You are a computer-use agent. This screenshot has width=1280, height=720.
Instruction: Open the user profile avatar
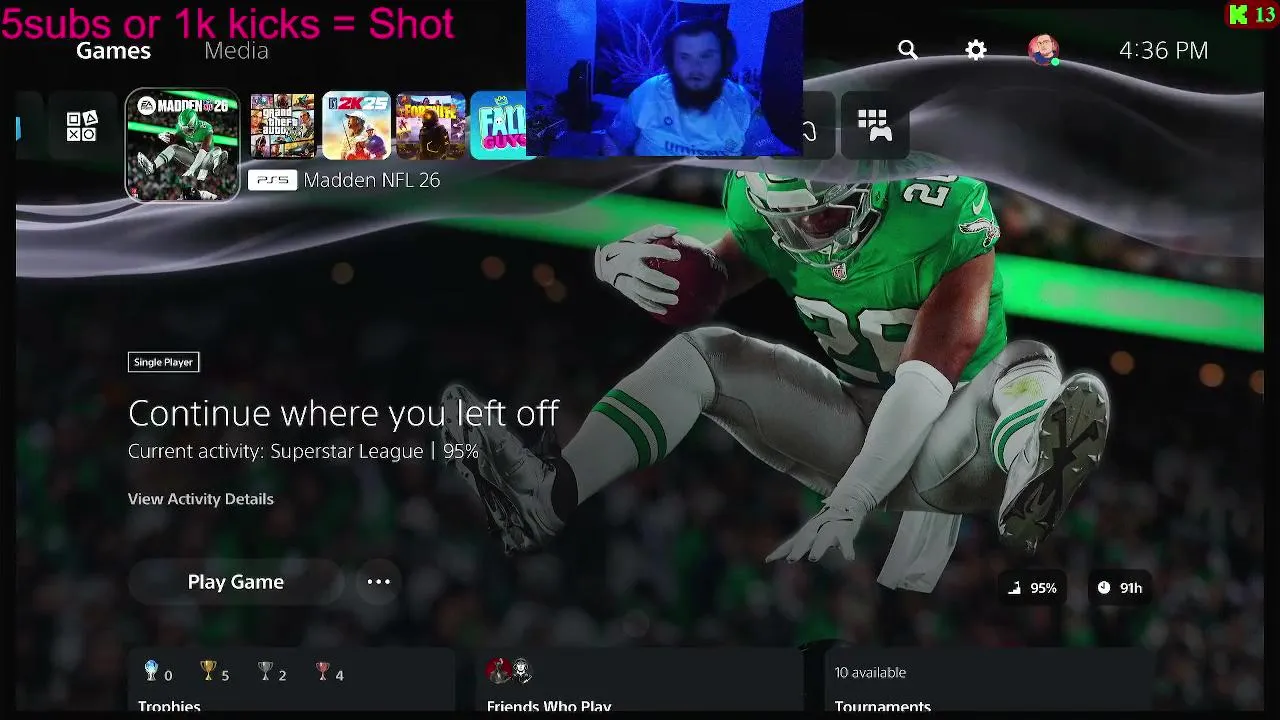[x=1044, y=50]
